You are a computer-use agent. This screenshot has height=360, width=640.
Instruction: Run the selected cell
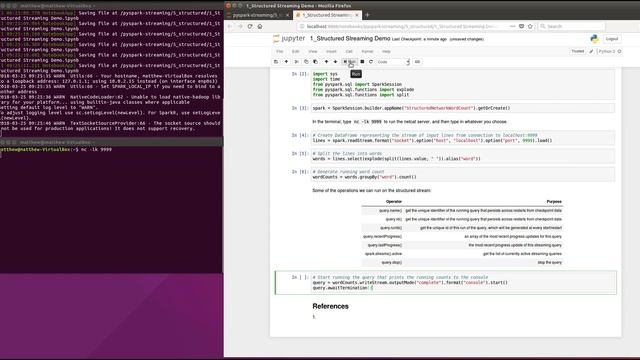[x=349, y=62]
